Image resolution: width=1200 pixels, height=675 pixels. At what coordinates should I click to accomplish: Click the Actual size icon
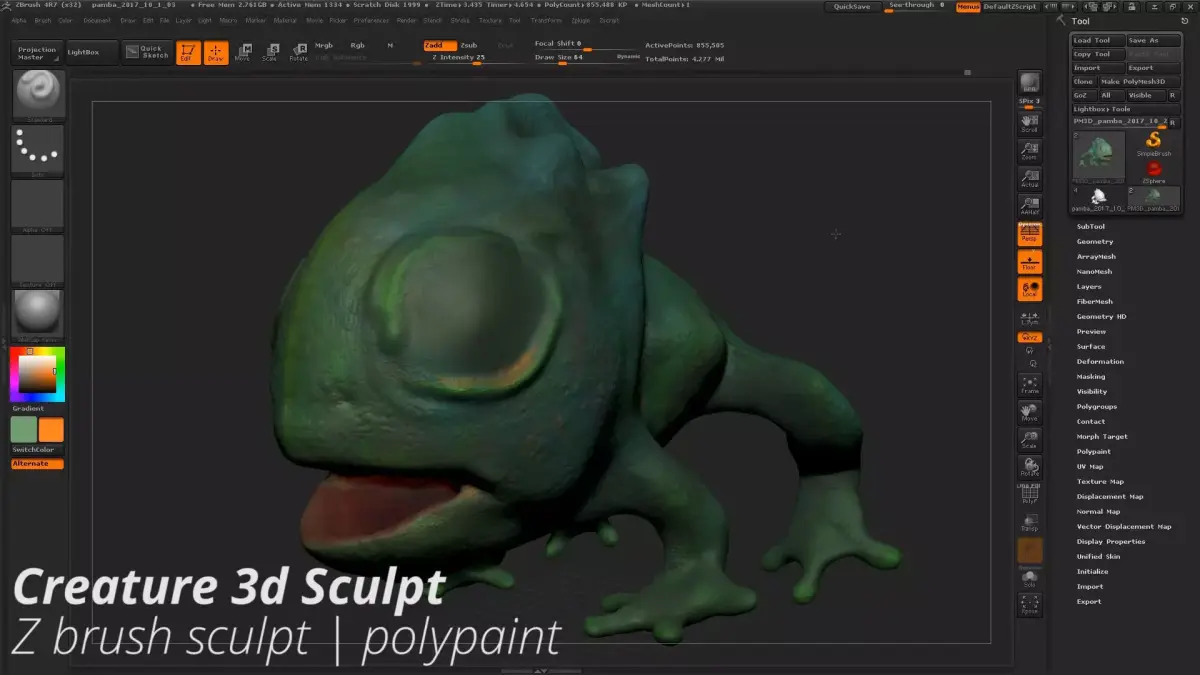coord(1029,179)
